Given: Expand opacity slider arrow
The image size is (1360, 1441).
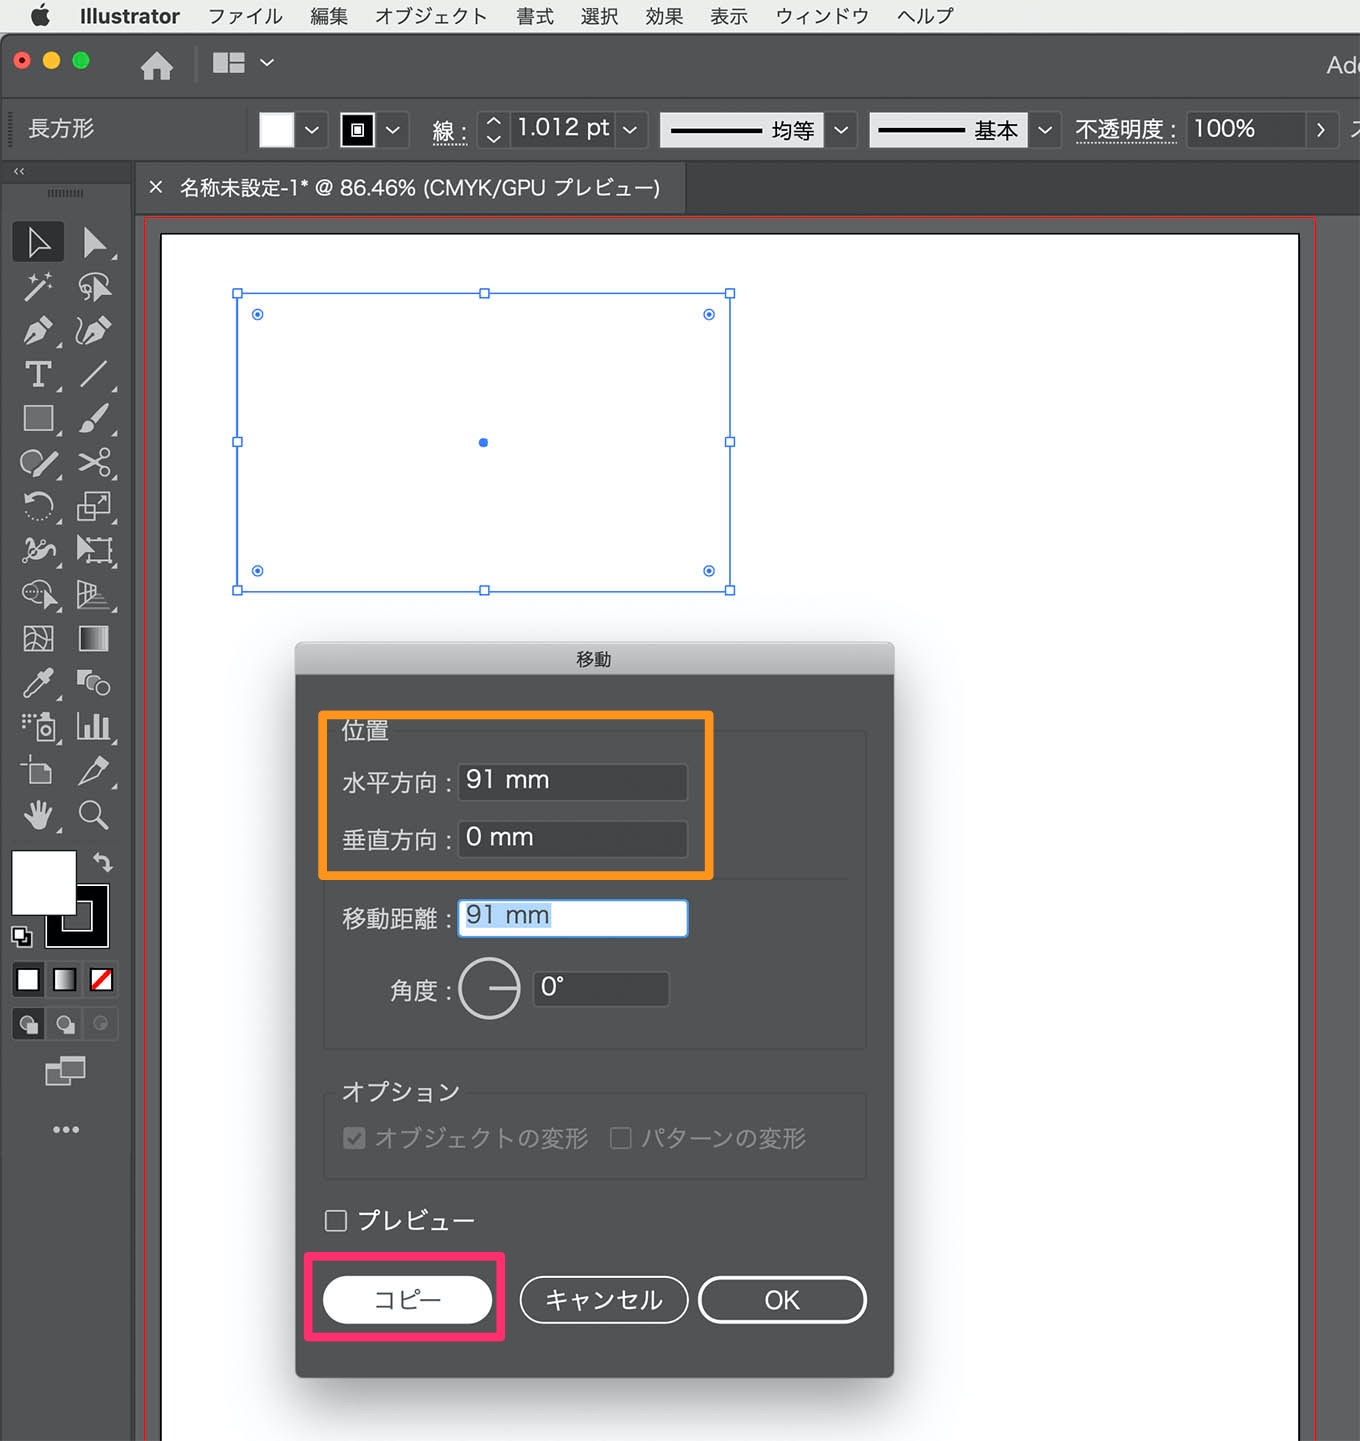Looking at the screenshot, I should pos(1321,130).
